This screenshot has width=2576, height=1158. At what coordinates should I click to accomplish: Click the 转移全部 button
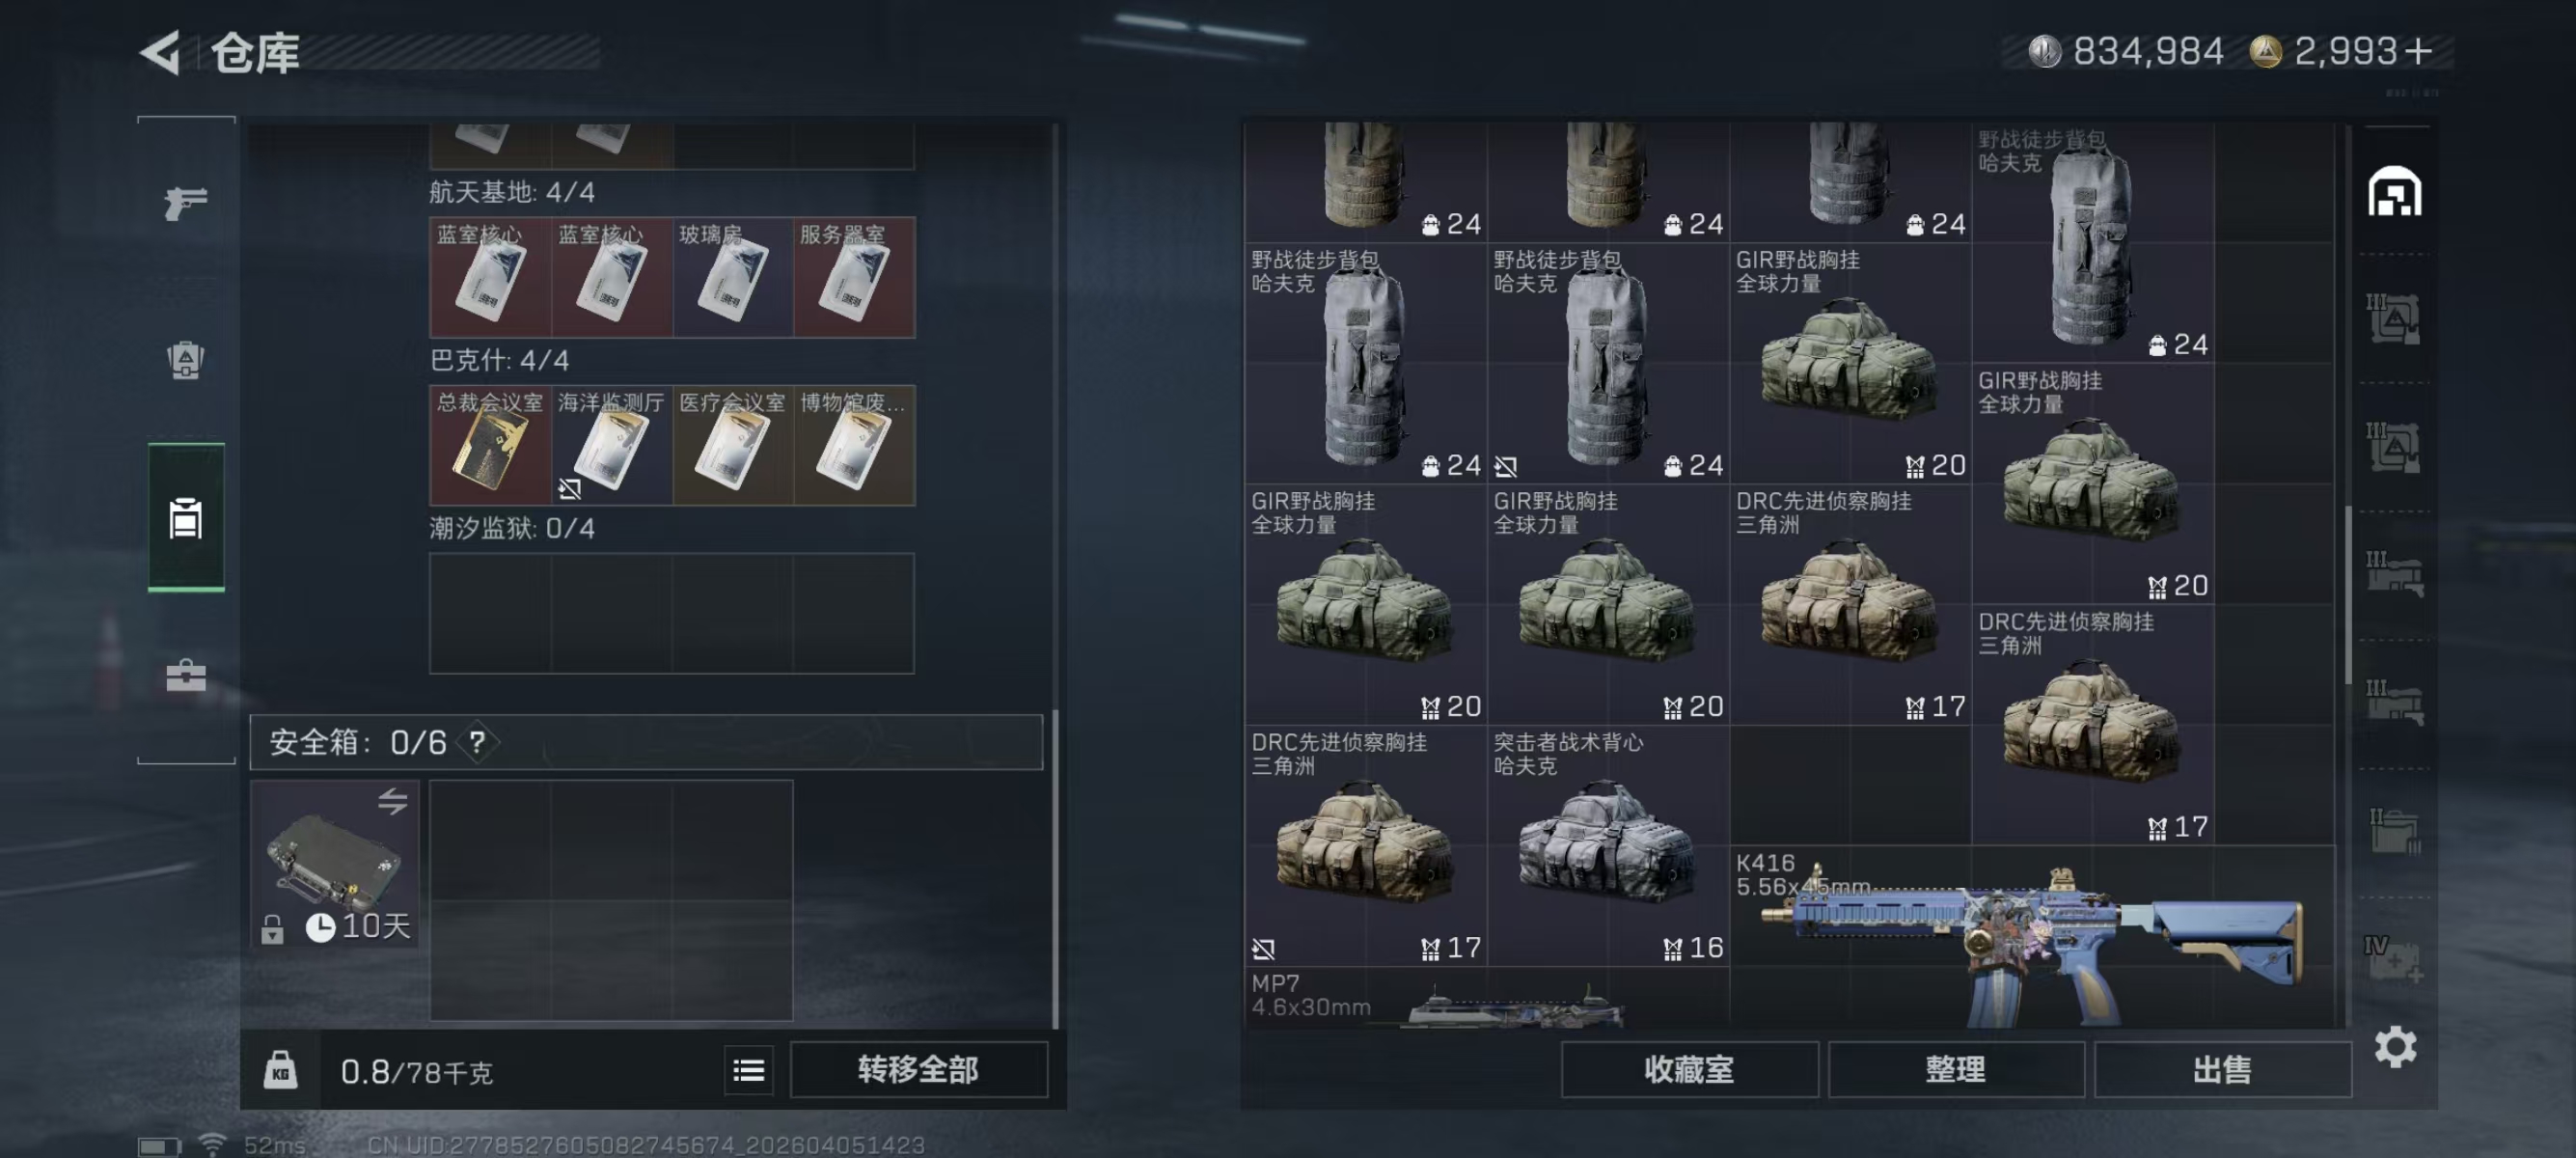[x=918, y=1070]
